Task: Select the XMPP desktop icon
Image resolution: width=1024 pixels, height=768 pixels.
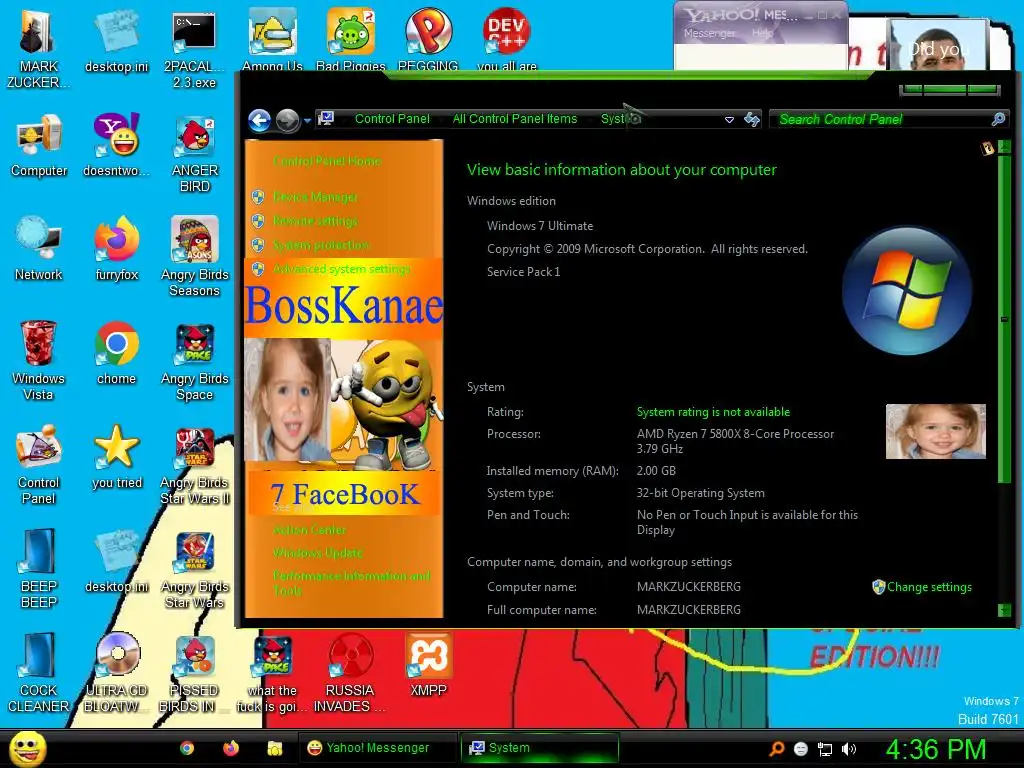Action: [x=428, y=665]
